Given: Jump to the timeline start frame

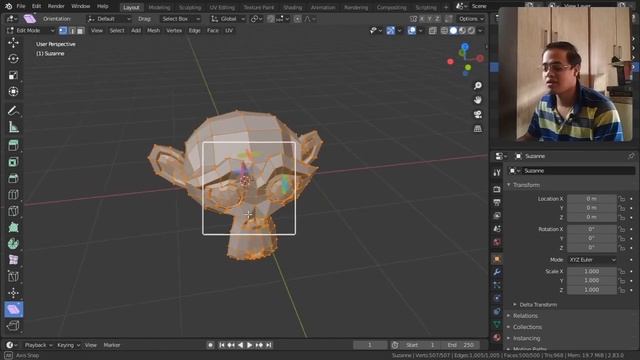Looking at the screenshot, I should [x=222, y=345].
